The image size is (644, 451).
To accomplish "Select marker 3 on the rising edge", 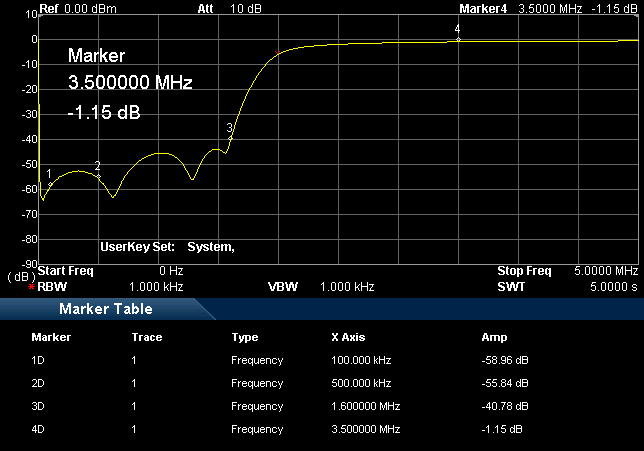I will click(x=230, y=137).
